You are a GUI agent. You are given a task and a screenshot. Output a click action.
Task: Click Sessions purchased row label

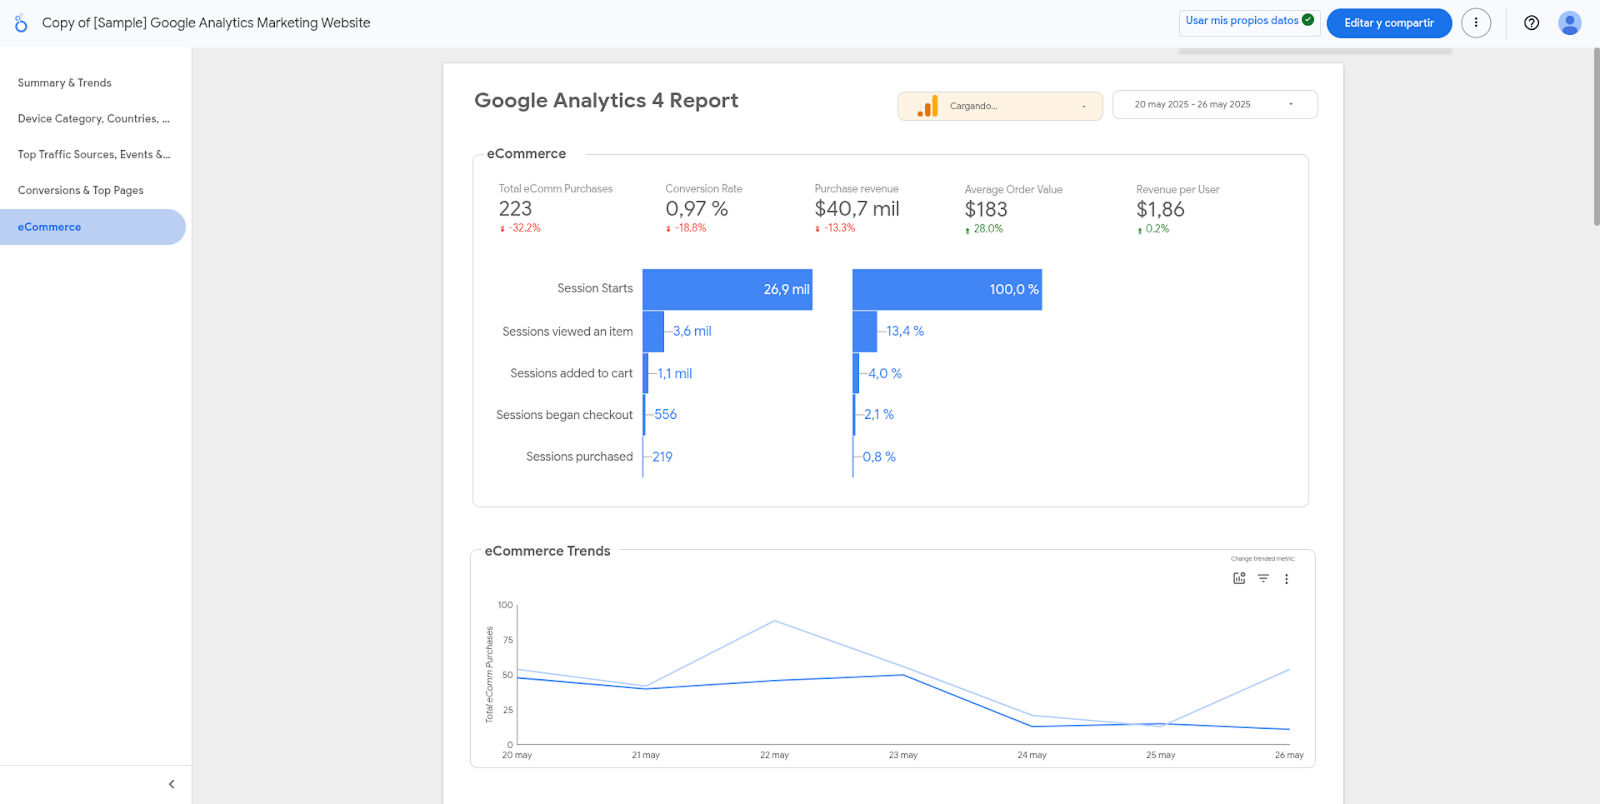(580, 457)
